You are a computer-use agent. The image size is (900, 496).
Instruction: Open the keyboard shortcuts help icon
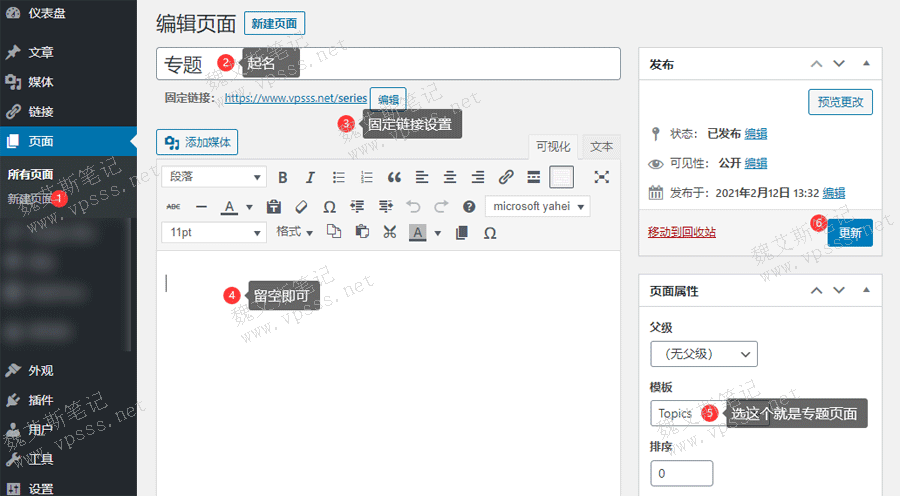coord(469,207)
